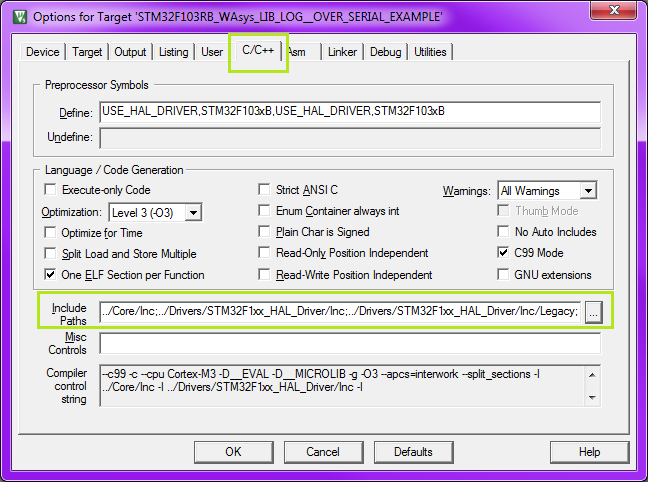Toggle No Auto Includes checkbox

[x=503, y=231]
